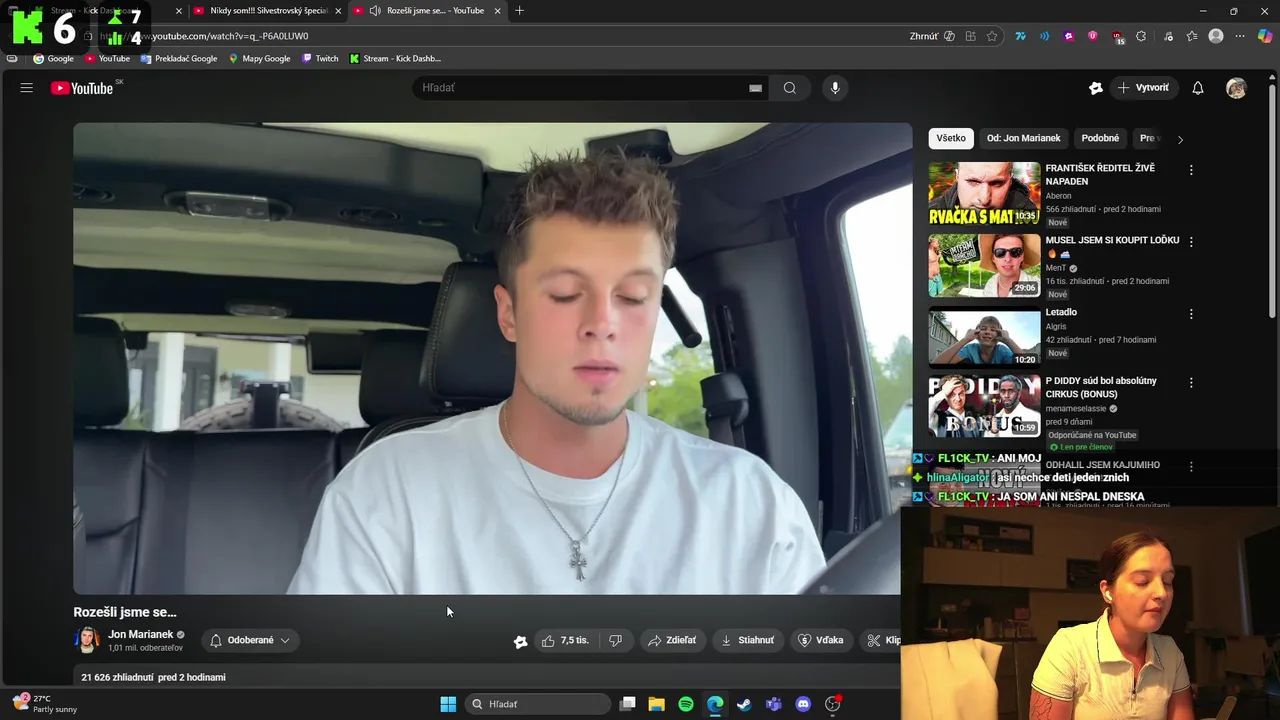Like the video with thumbs up

[565, 640]
